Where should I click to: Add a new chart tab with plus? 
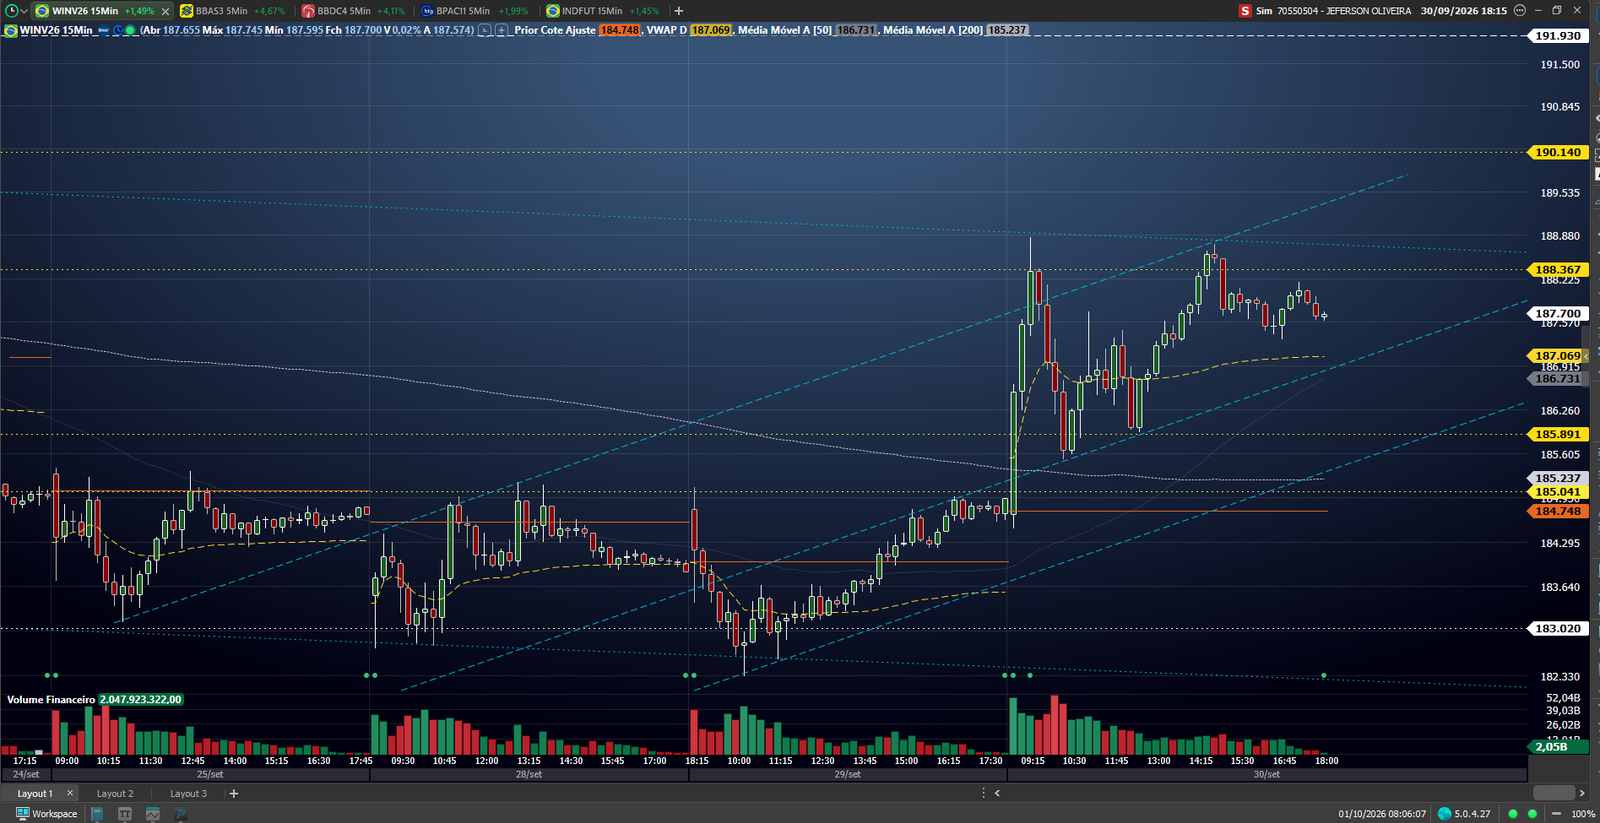(x=679, y=11)
